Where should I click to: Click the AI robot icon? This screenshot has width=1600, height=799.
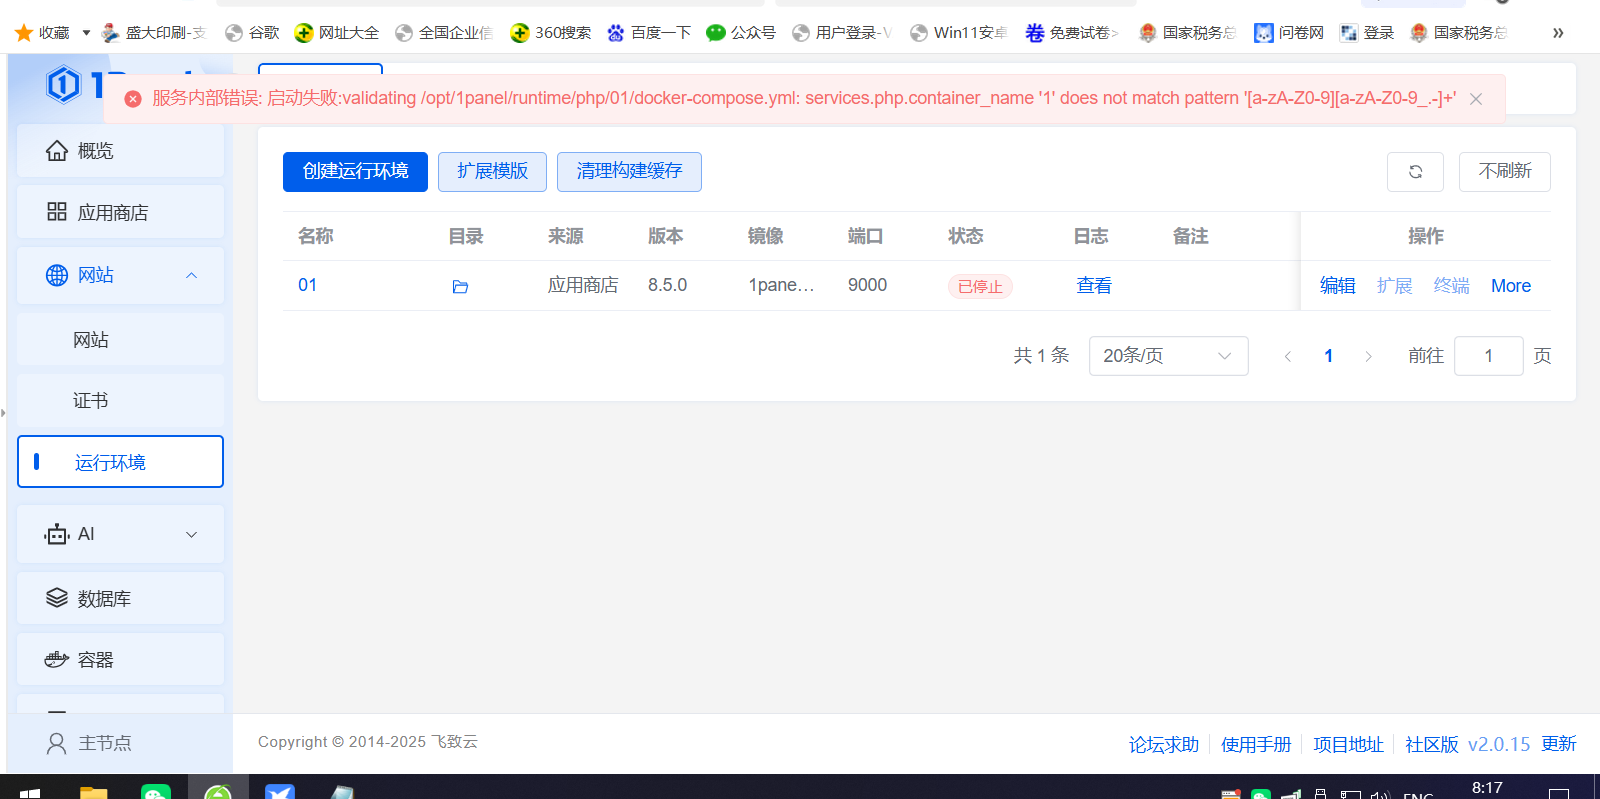(x=57, y=534)
